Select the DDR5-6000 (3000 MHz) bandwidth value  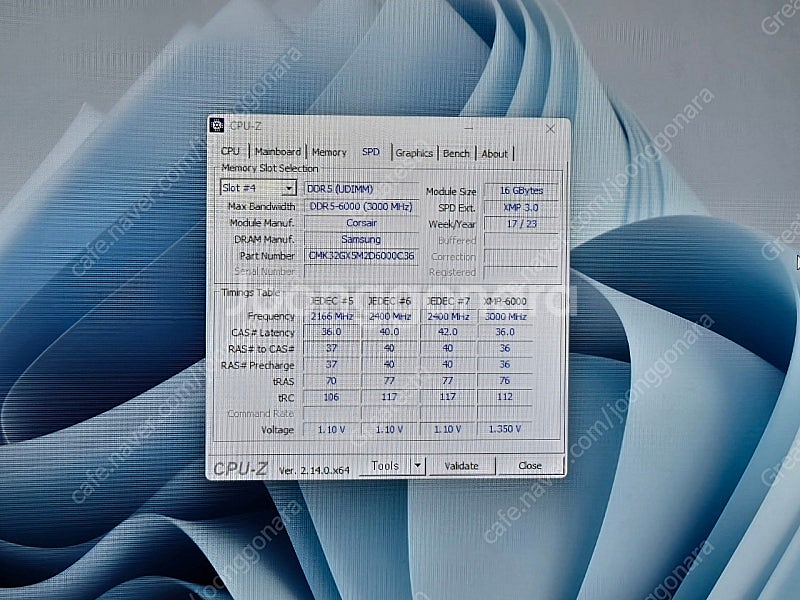[361, 207]
